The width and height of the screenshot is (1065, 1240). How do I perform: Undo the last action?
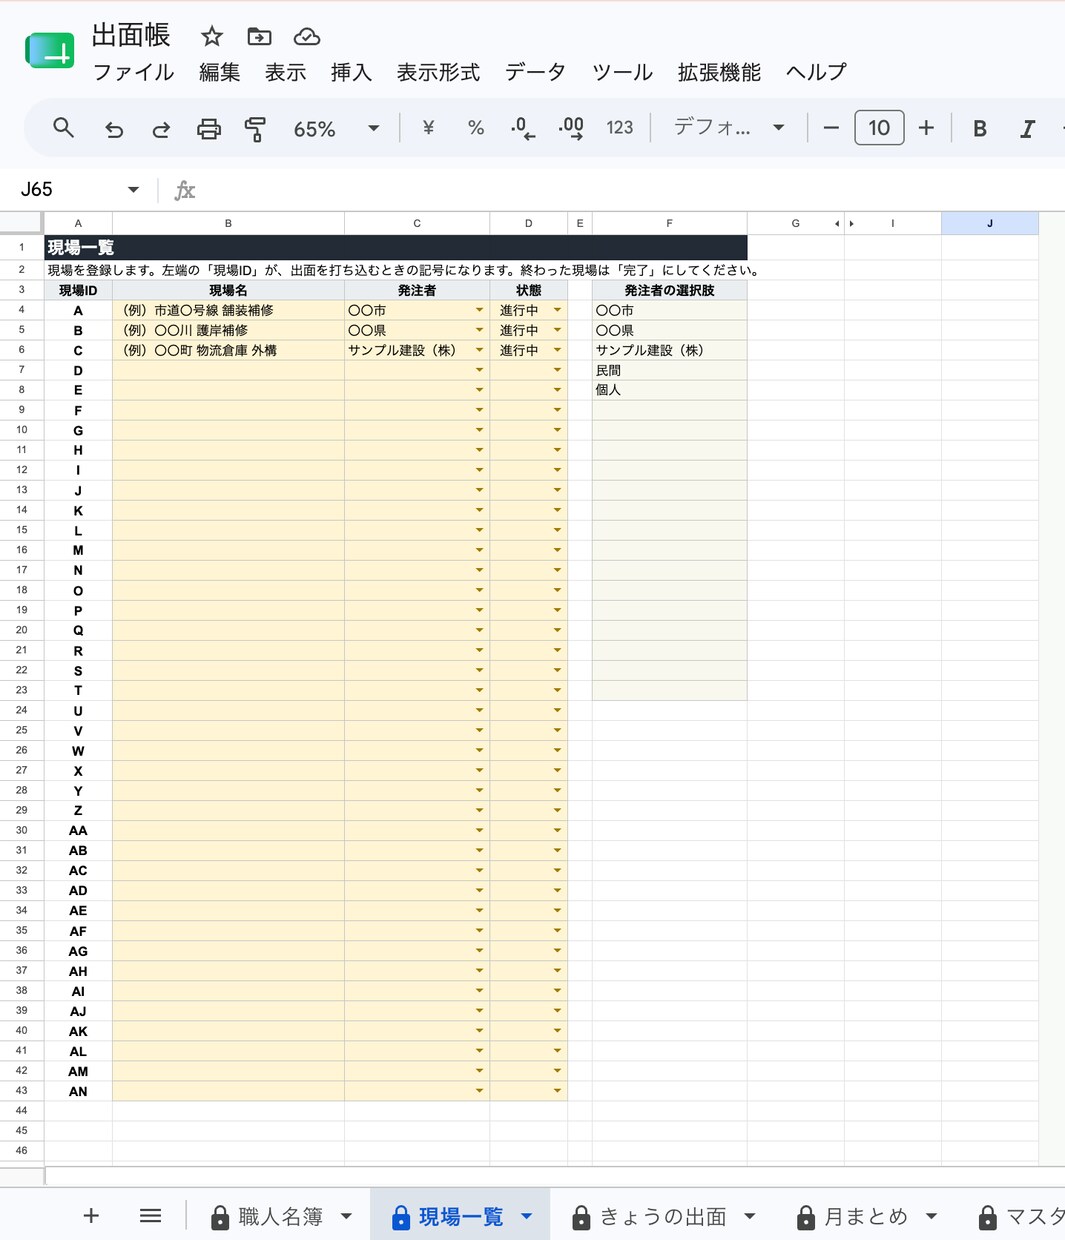click(x=114, y=128)
